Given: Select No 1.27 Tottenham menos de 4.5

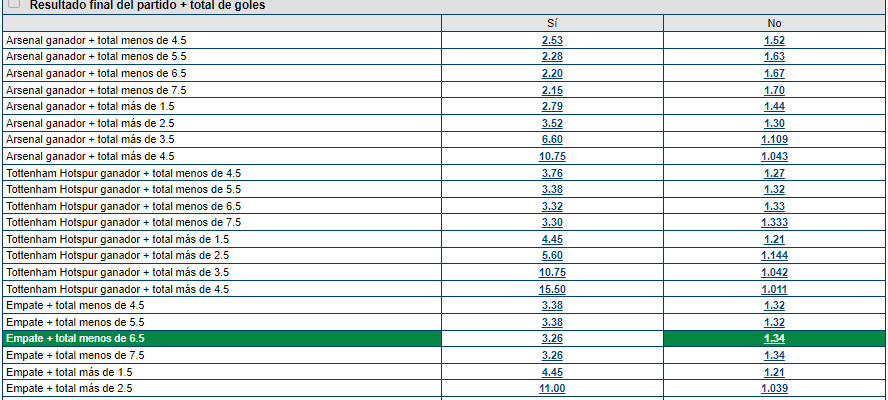Looking at the screenshot, I should click(x=774, y=173).
